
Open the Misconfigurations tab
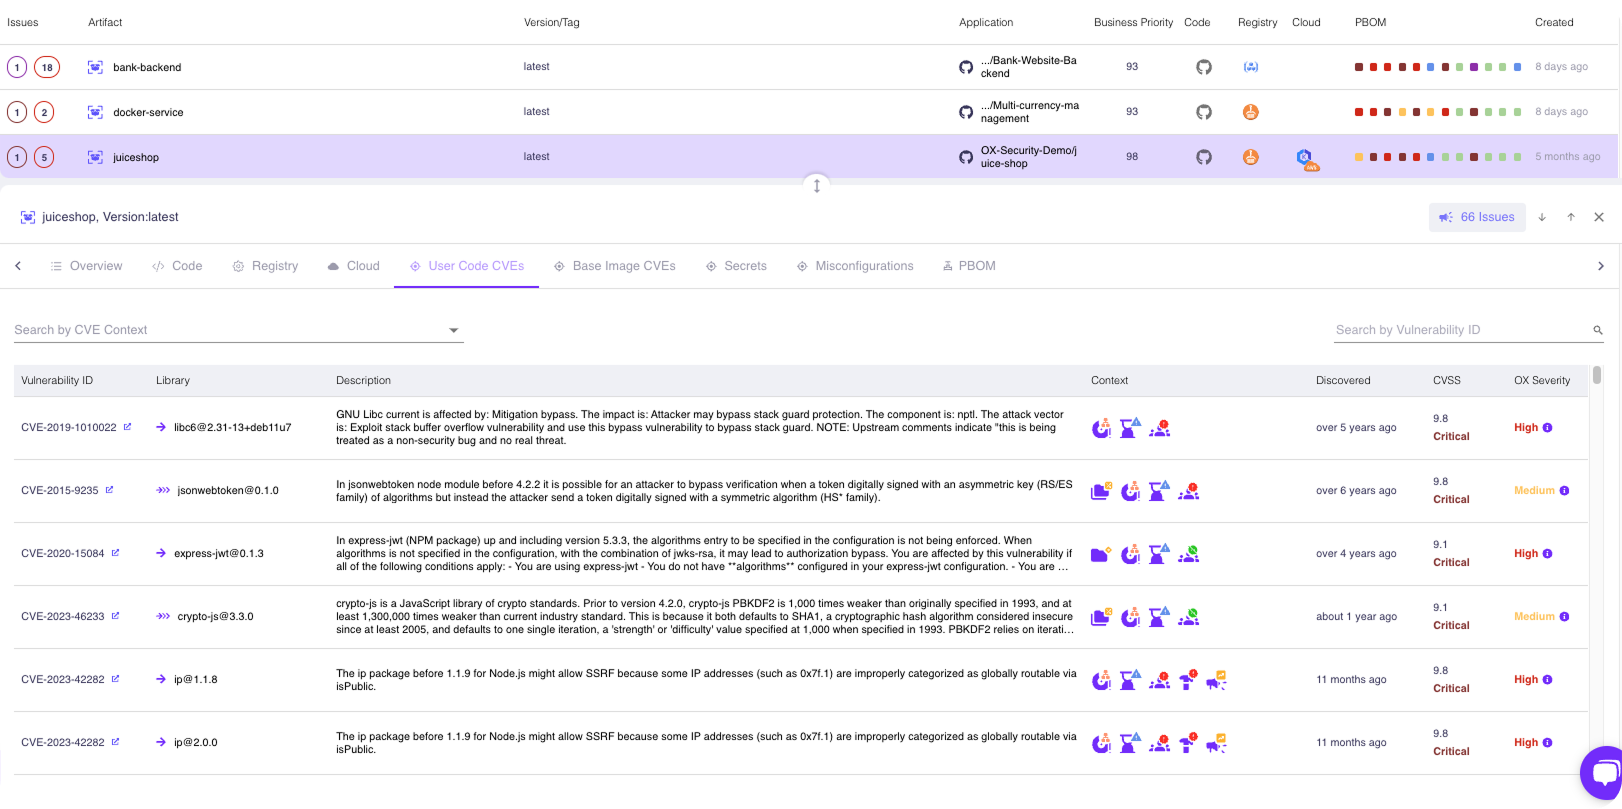[855, 266]
